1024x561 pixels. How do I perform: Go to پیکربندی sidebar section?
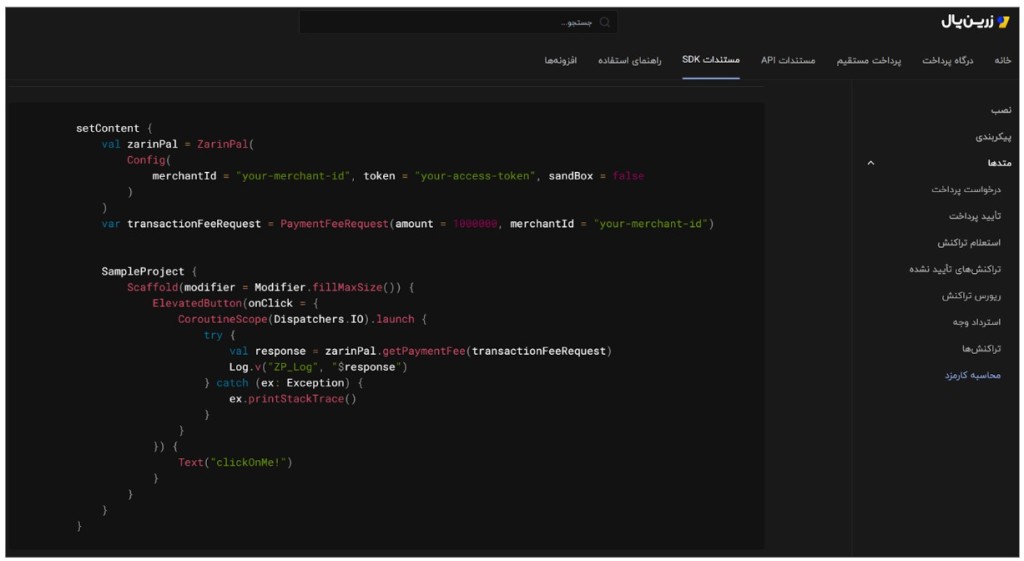[x=993, y=136]
